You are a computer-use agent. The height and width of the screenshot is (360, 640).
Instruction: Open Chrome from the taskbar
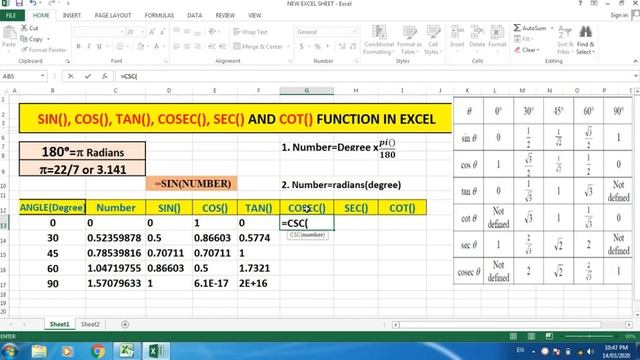(x=98, y=351)
